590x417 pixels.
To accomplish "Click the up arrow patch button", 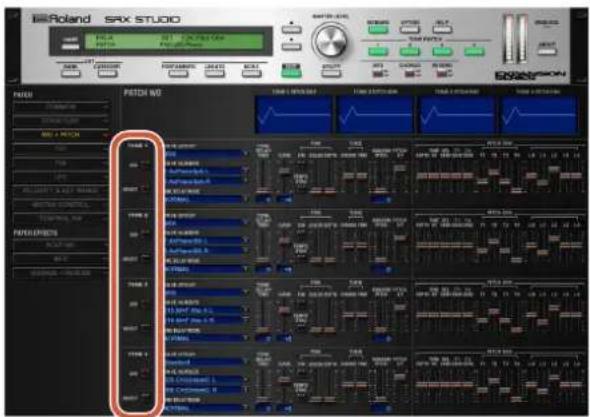I will click(x=292, y=29).
